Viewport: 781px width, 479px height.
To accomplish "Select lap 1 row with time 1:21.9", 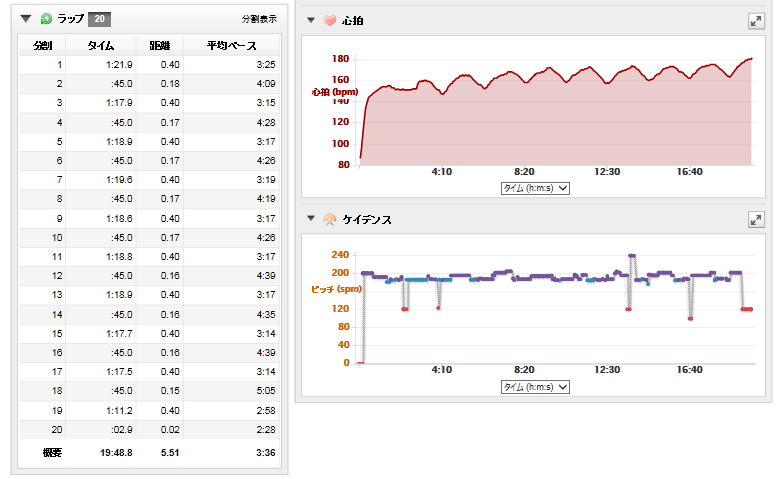I will click(x=150, y=65).
